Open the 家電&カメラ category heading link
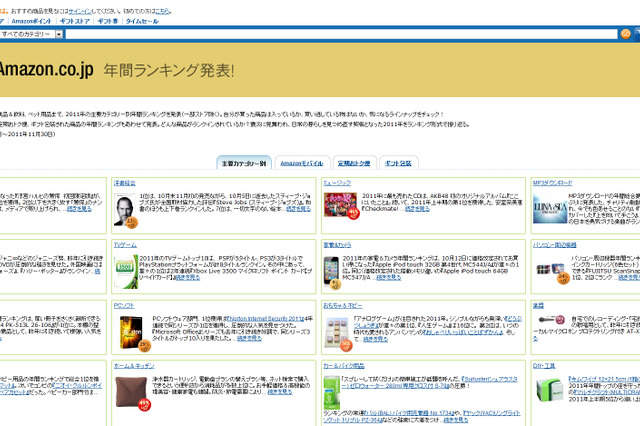640x426 pixels. [x=337, y=245]
